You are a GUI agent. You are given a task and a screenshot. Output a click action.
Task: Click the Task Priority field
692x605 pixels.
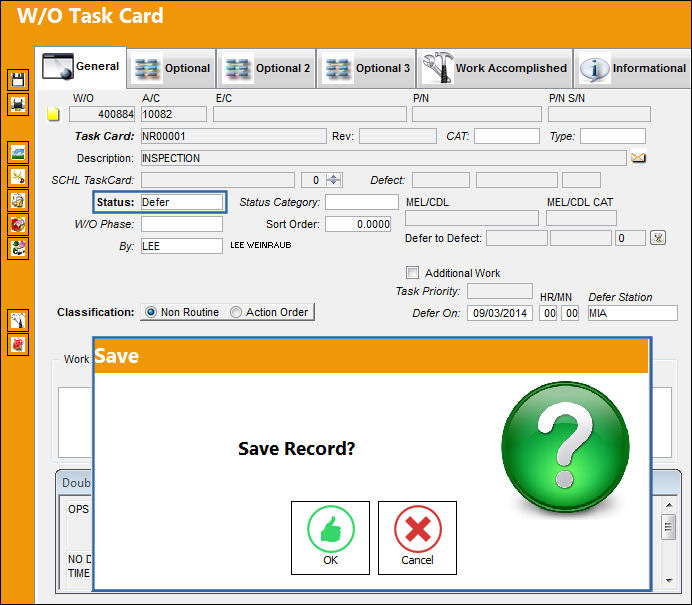500,291
